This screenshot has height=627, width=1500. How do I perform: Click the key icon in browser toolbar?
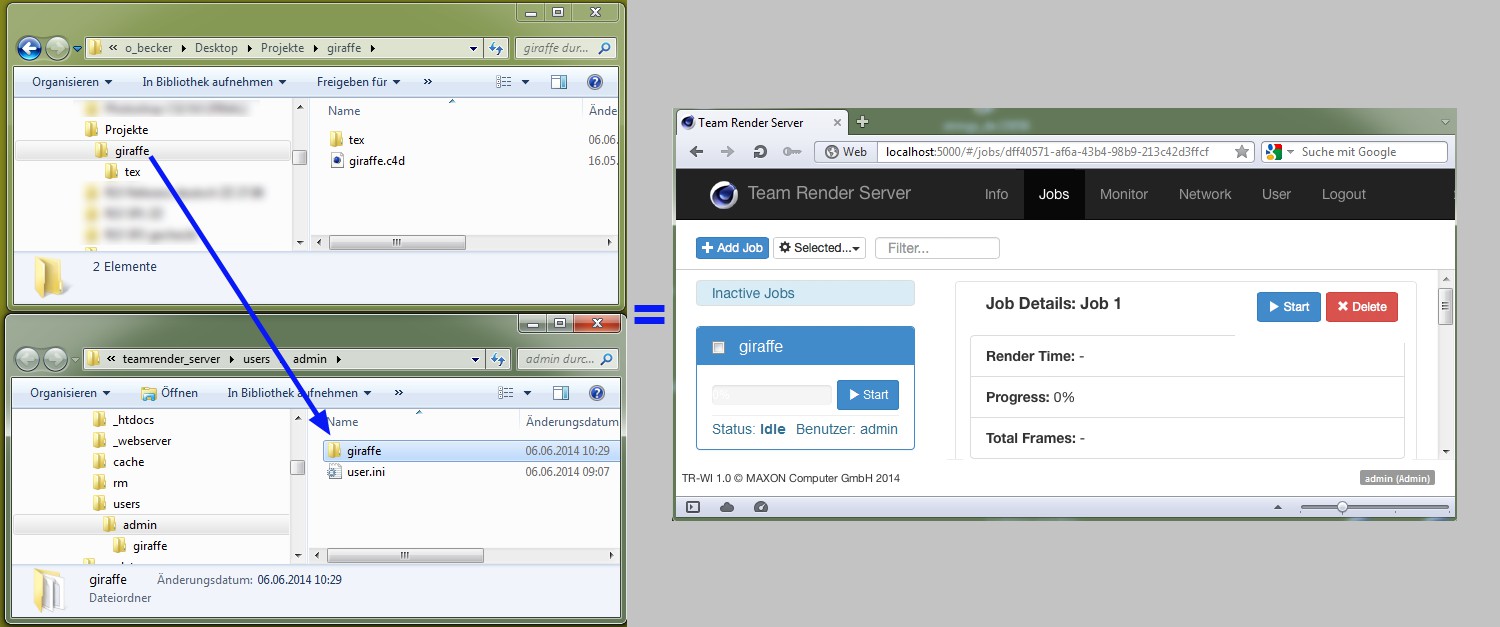[x=791, y=152]
